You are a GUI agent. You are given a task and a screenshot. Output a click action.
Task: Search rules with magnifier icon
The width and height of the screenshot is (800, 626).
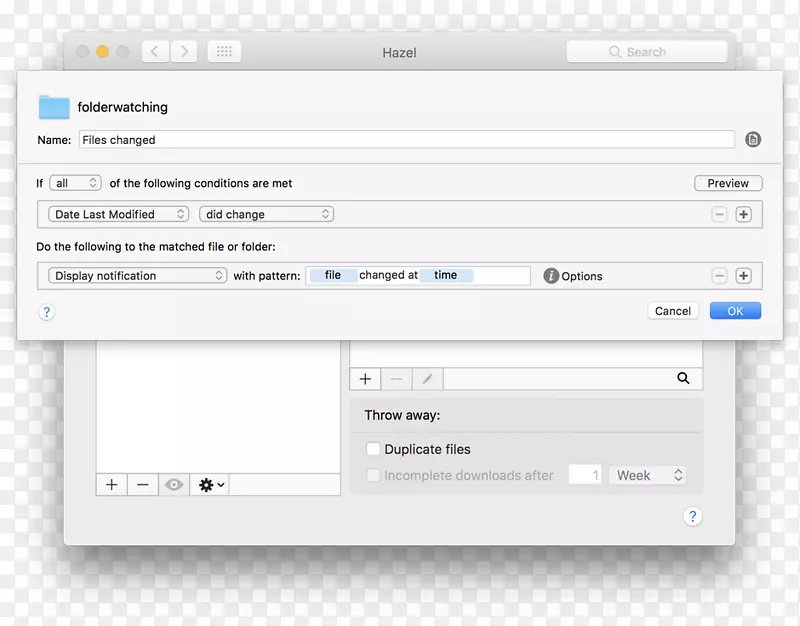[x=683, y=378]
